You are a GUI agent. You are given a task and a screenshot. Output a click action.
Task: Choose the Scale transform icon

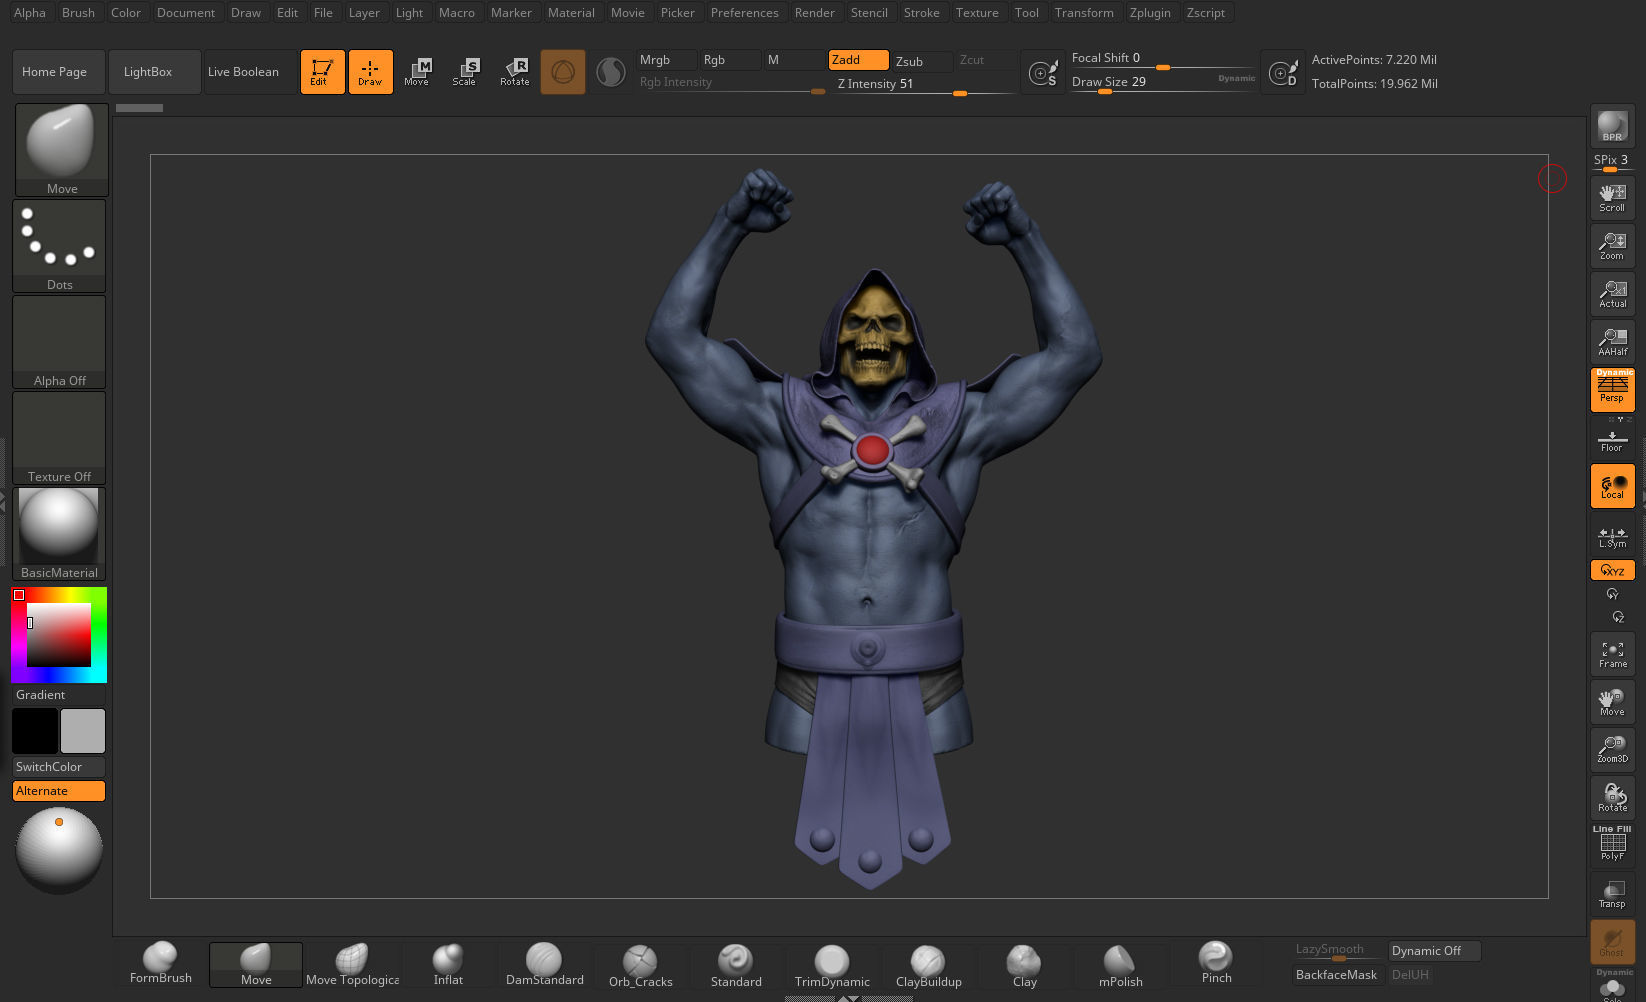point(465,72)
